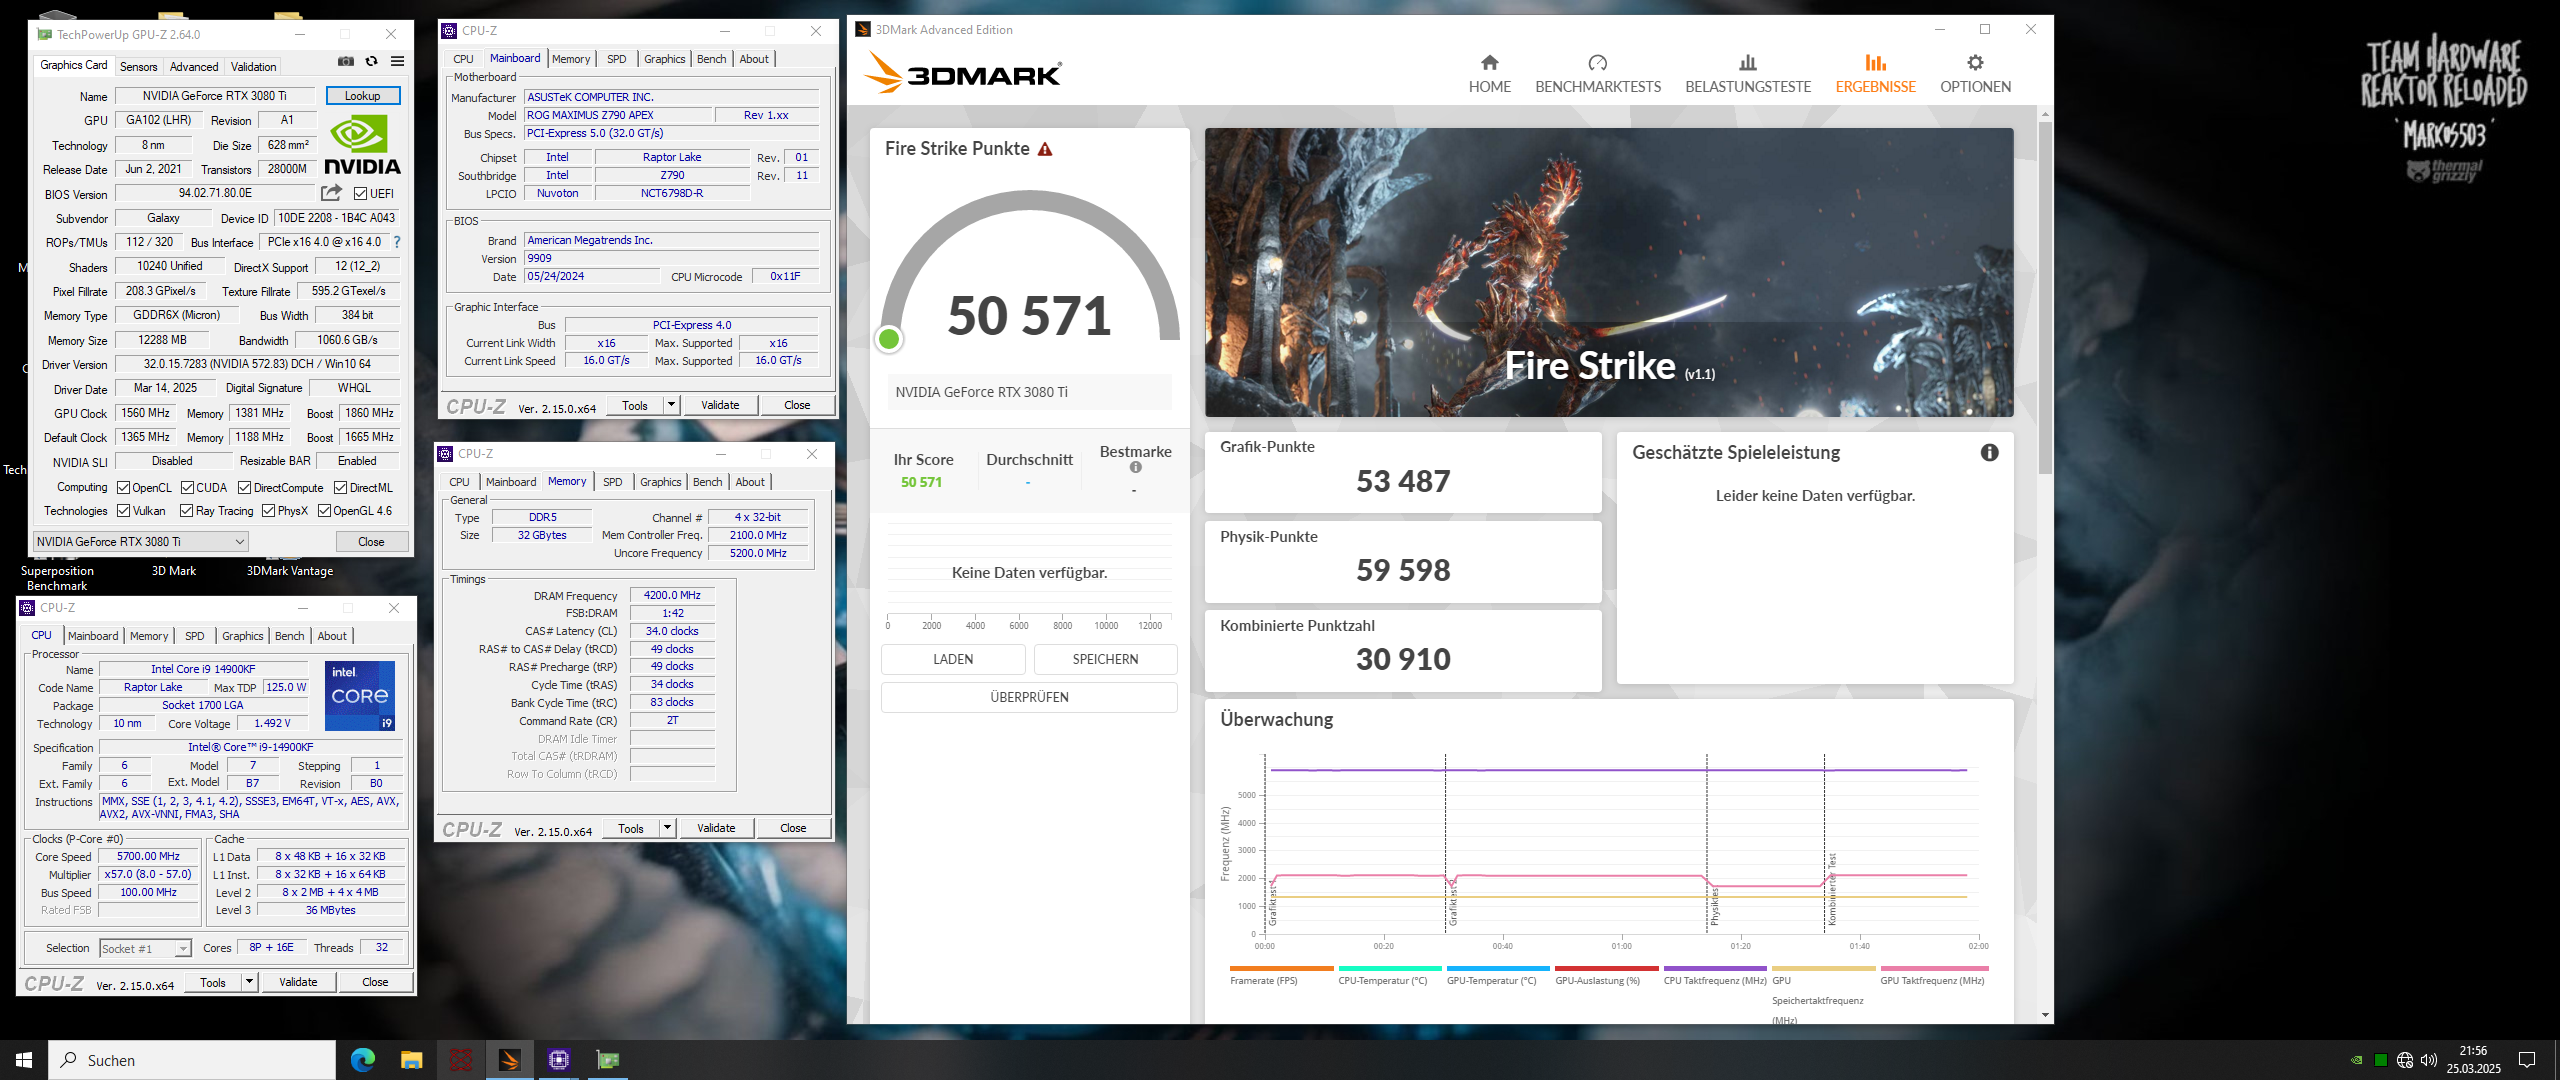Share BIOS version via export icon
This screenshot has width=2560, height=1080.
[x=331, y=193]
